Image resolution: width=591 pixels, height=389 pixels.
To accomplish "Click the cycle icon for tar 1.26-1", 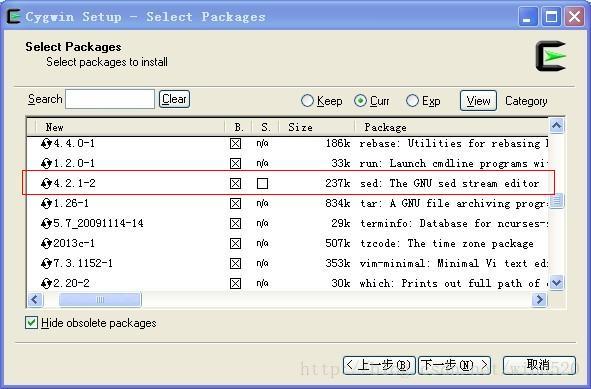I will coord(46,204).
